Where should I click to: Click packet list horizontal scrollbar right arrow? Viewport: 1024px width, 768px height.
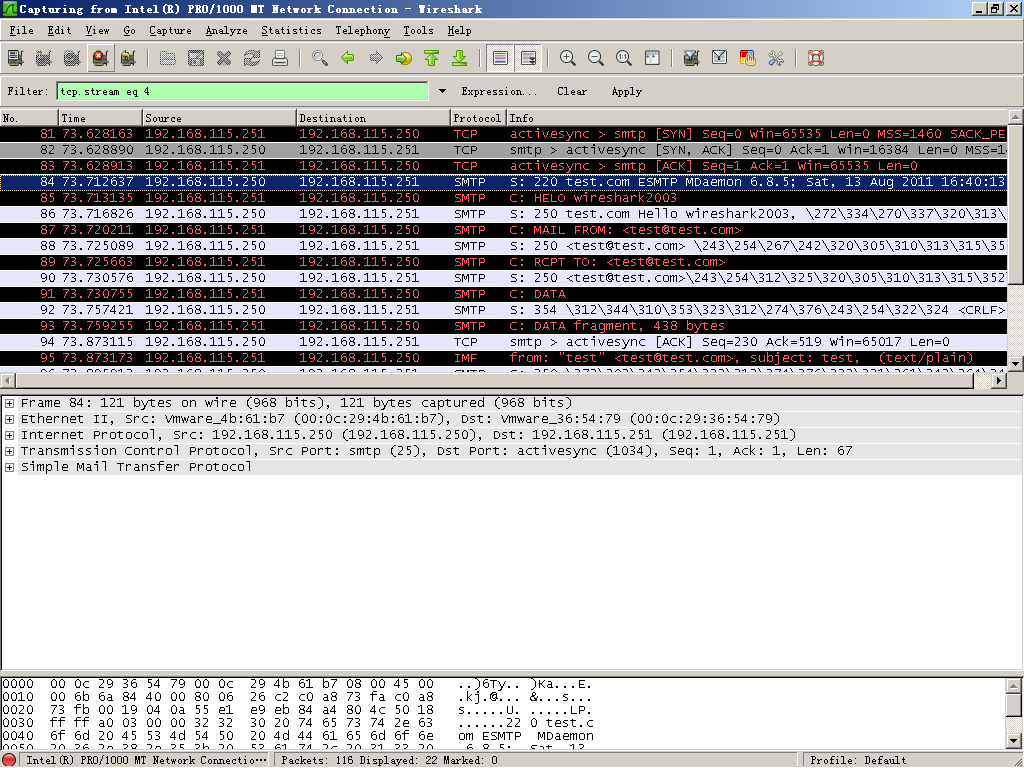pyautogui.click(x=999, y=380)
